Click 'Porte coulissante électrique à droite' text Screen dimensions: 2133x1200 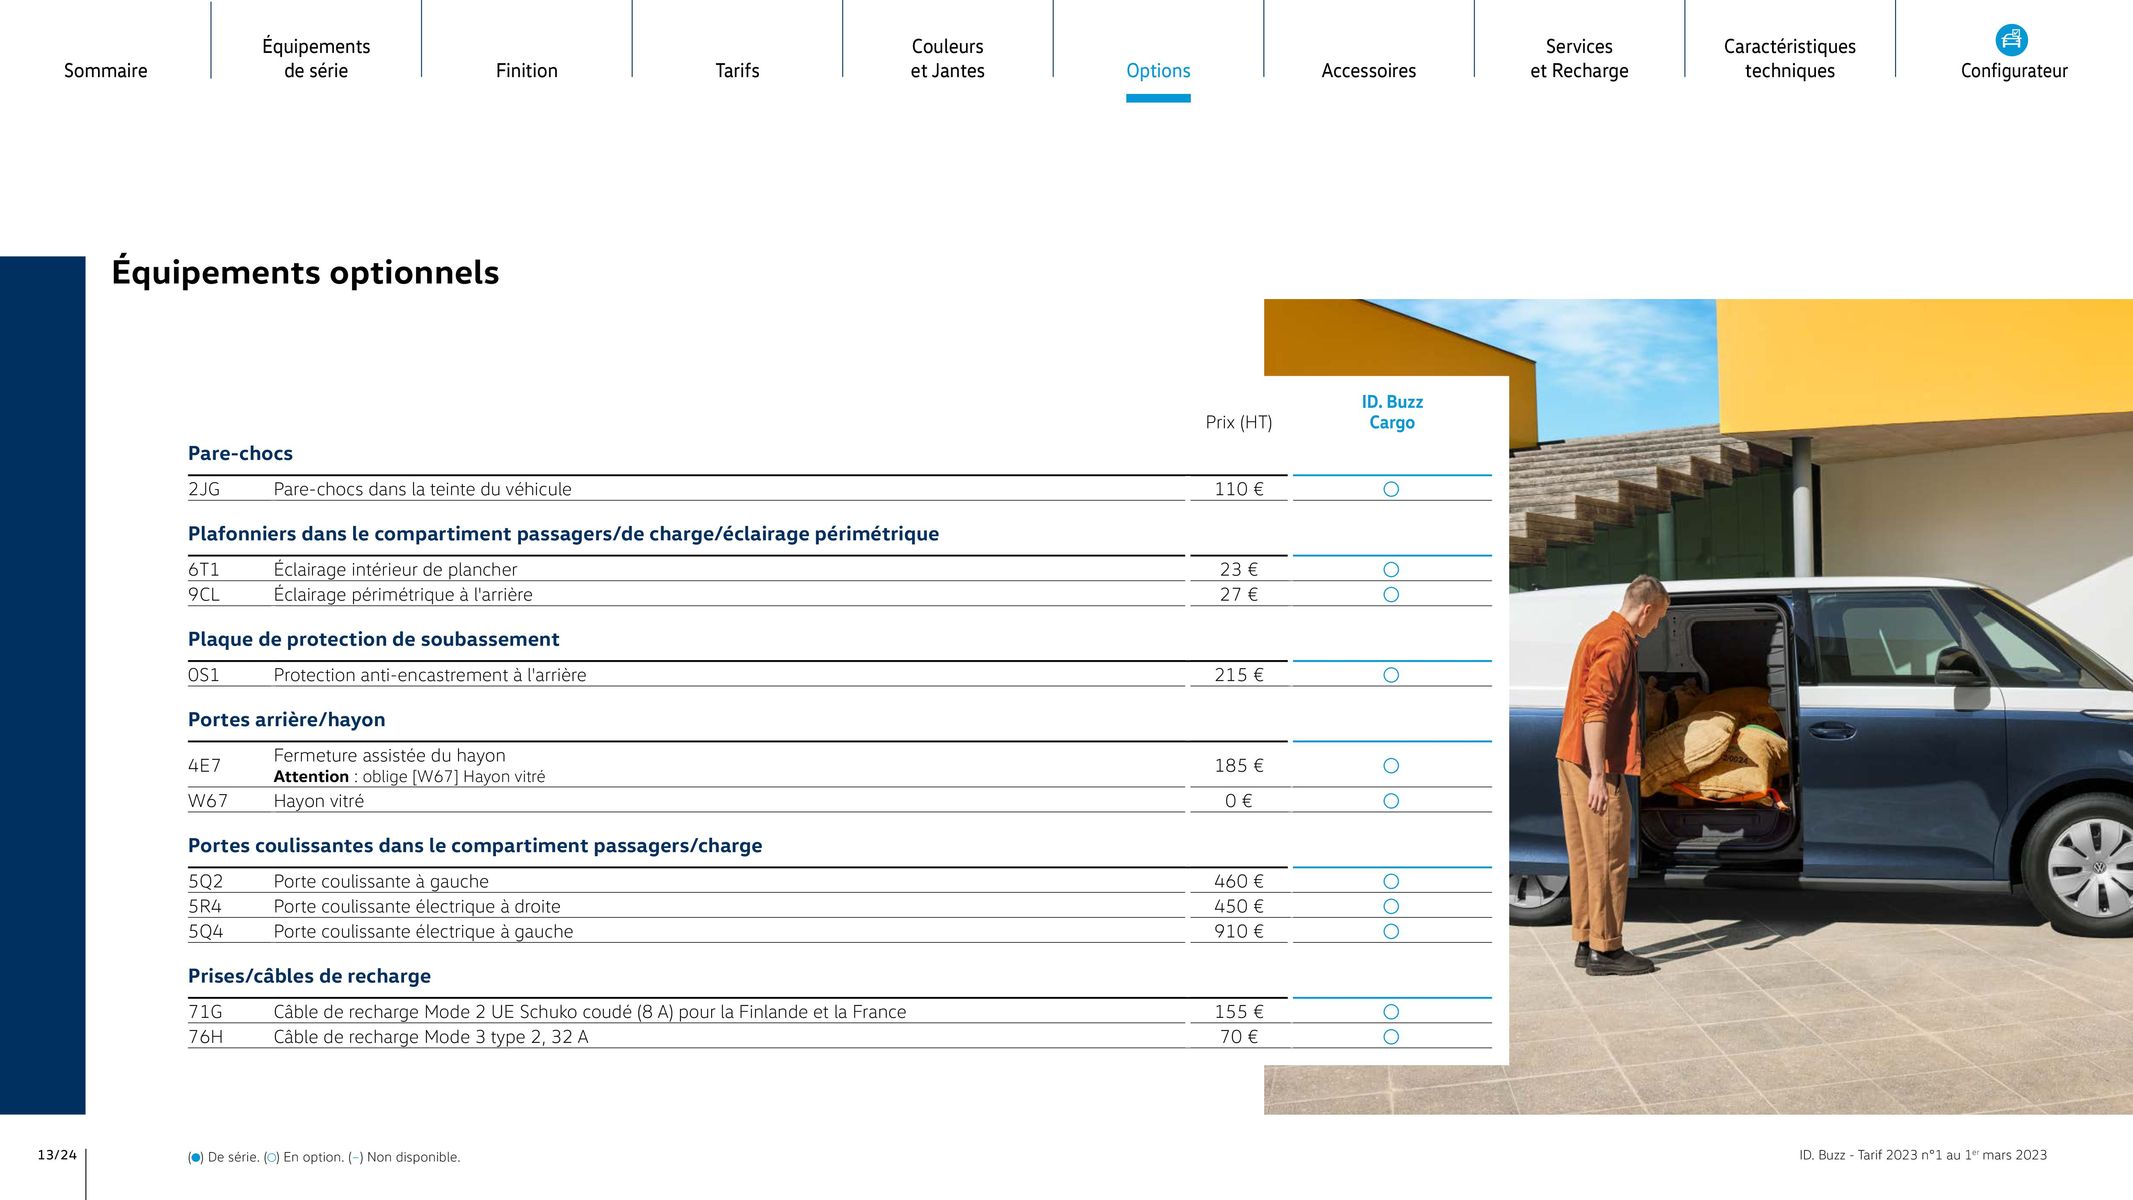click(417, 906)
